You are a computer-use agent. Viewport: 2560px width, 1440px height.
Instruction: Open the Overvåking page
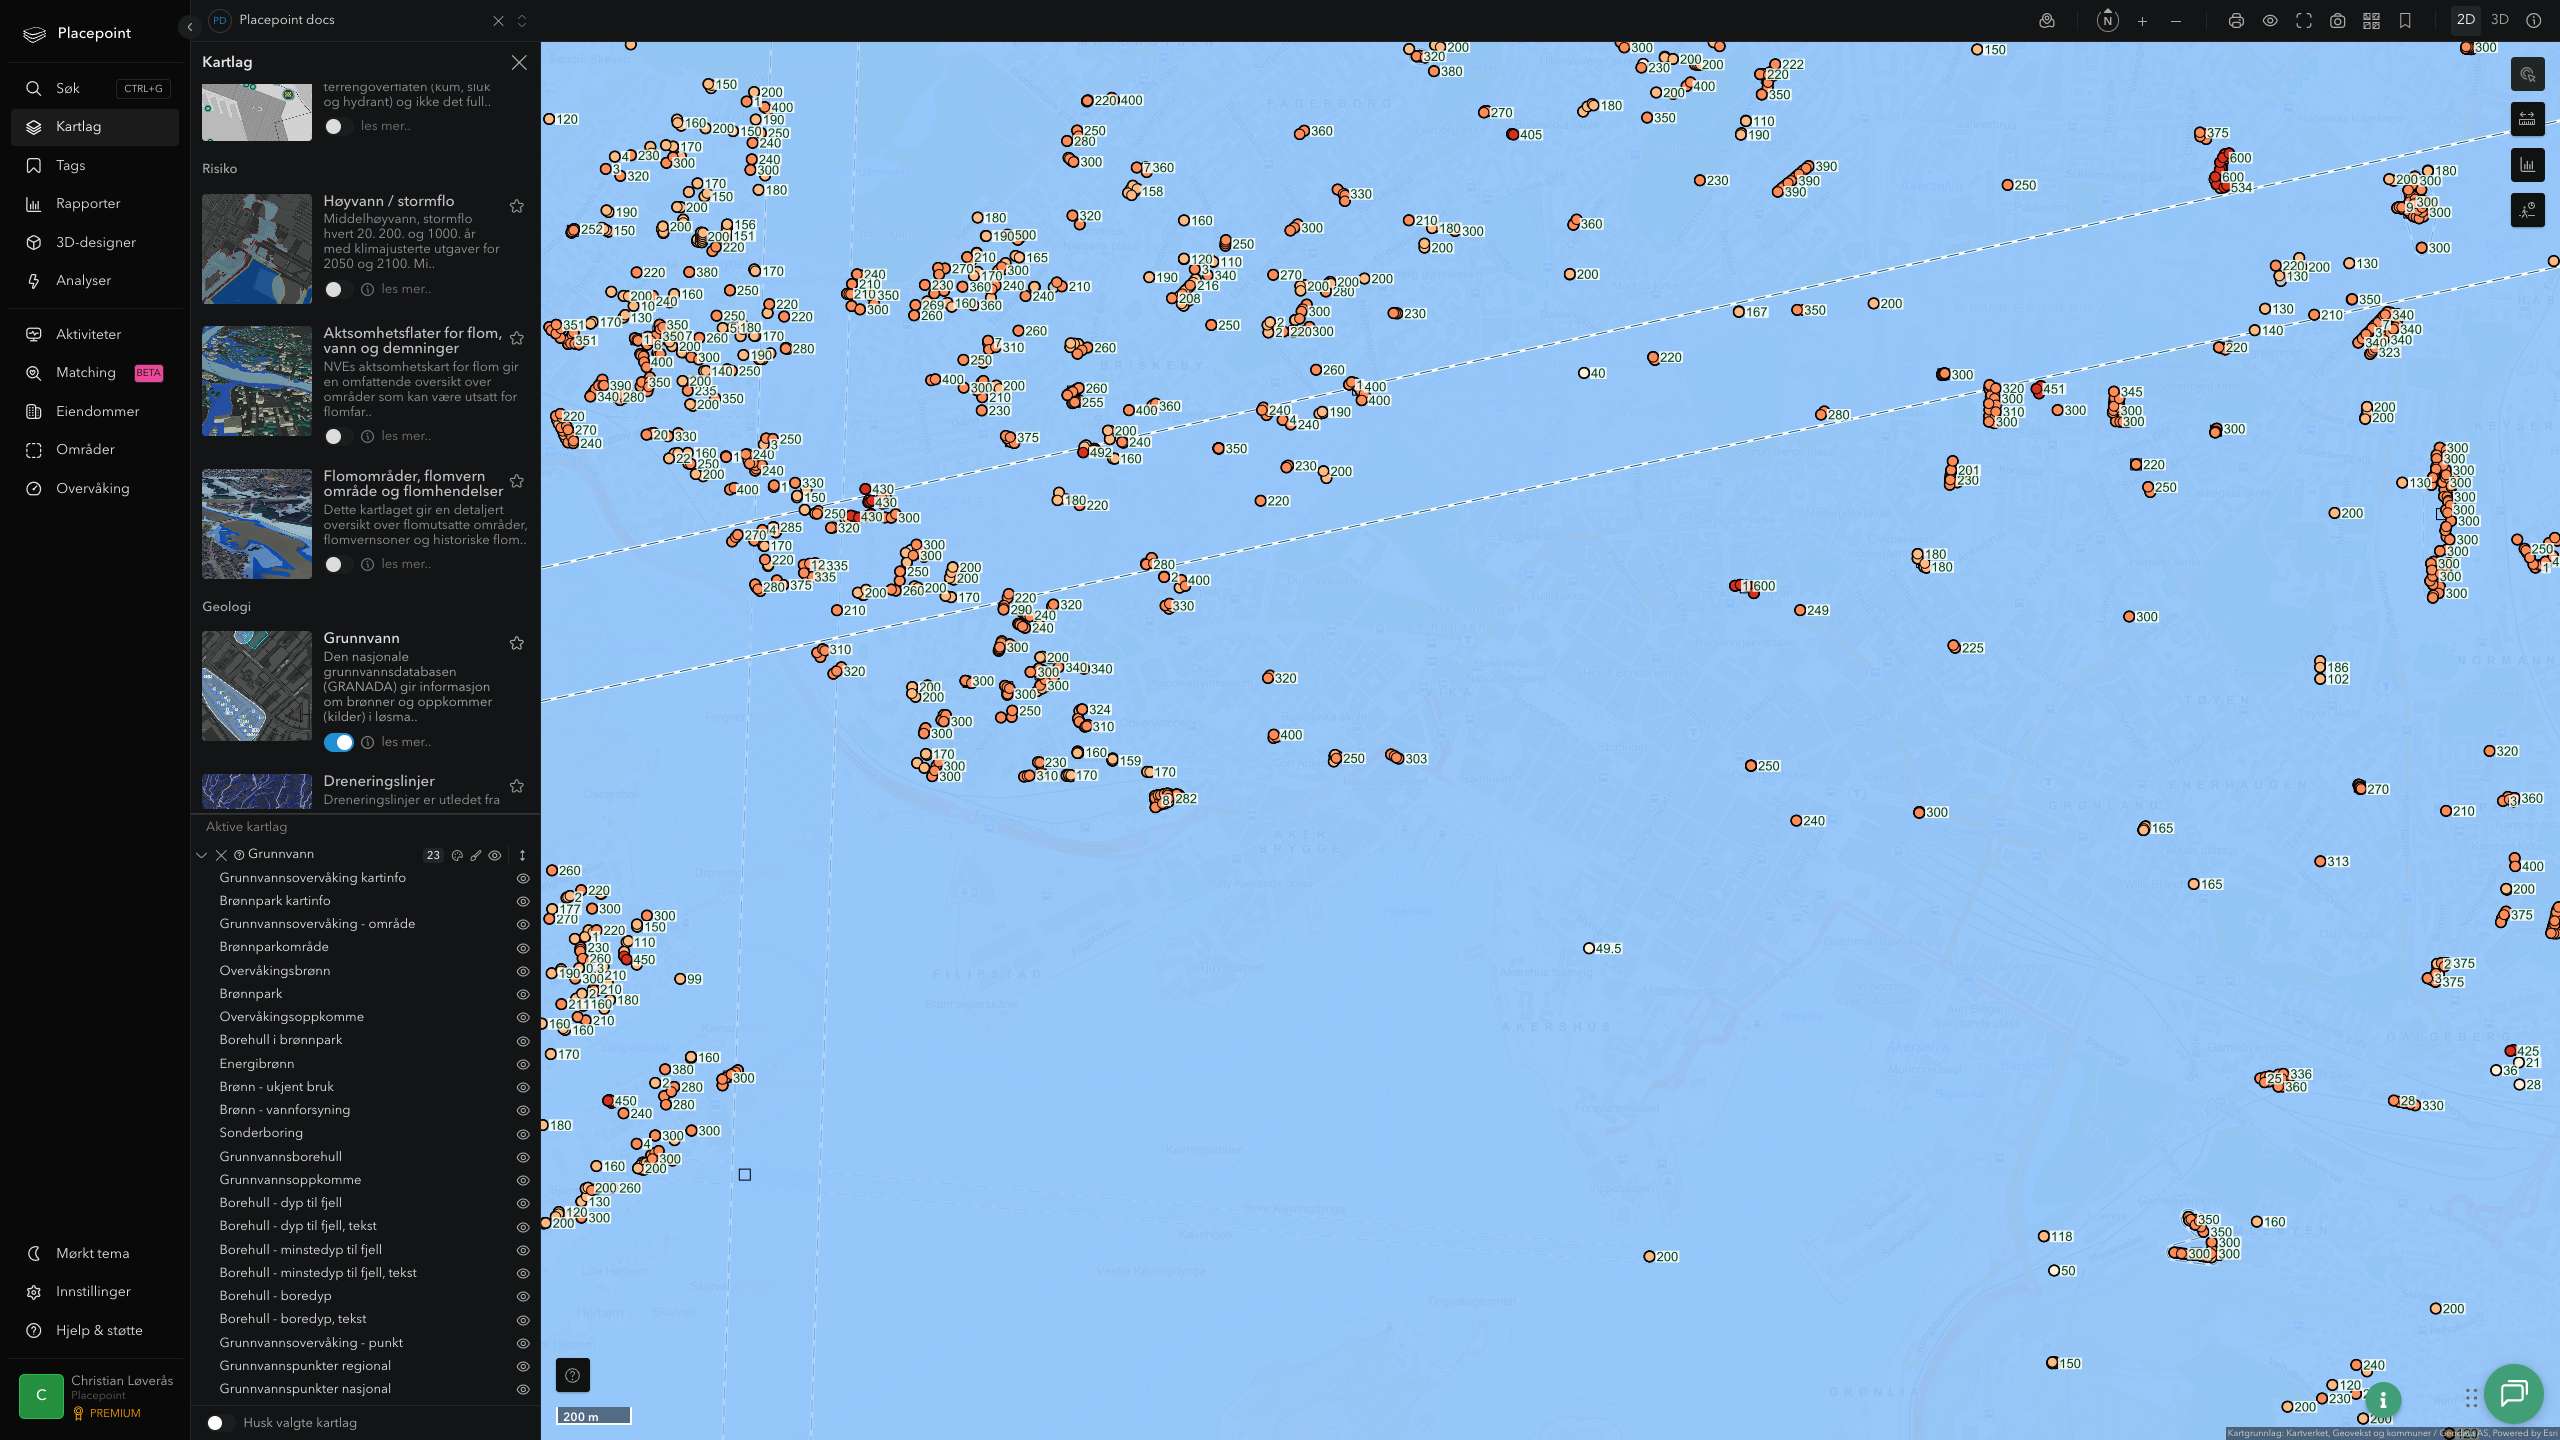(94, 488)
